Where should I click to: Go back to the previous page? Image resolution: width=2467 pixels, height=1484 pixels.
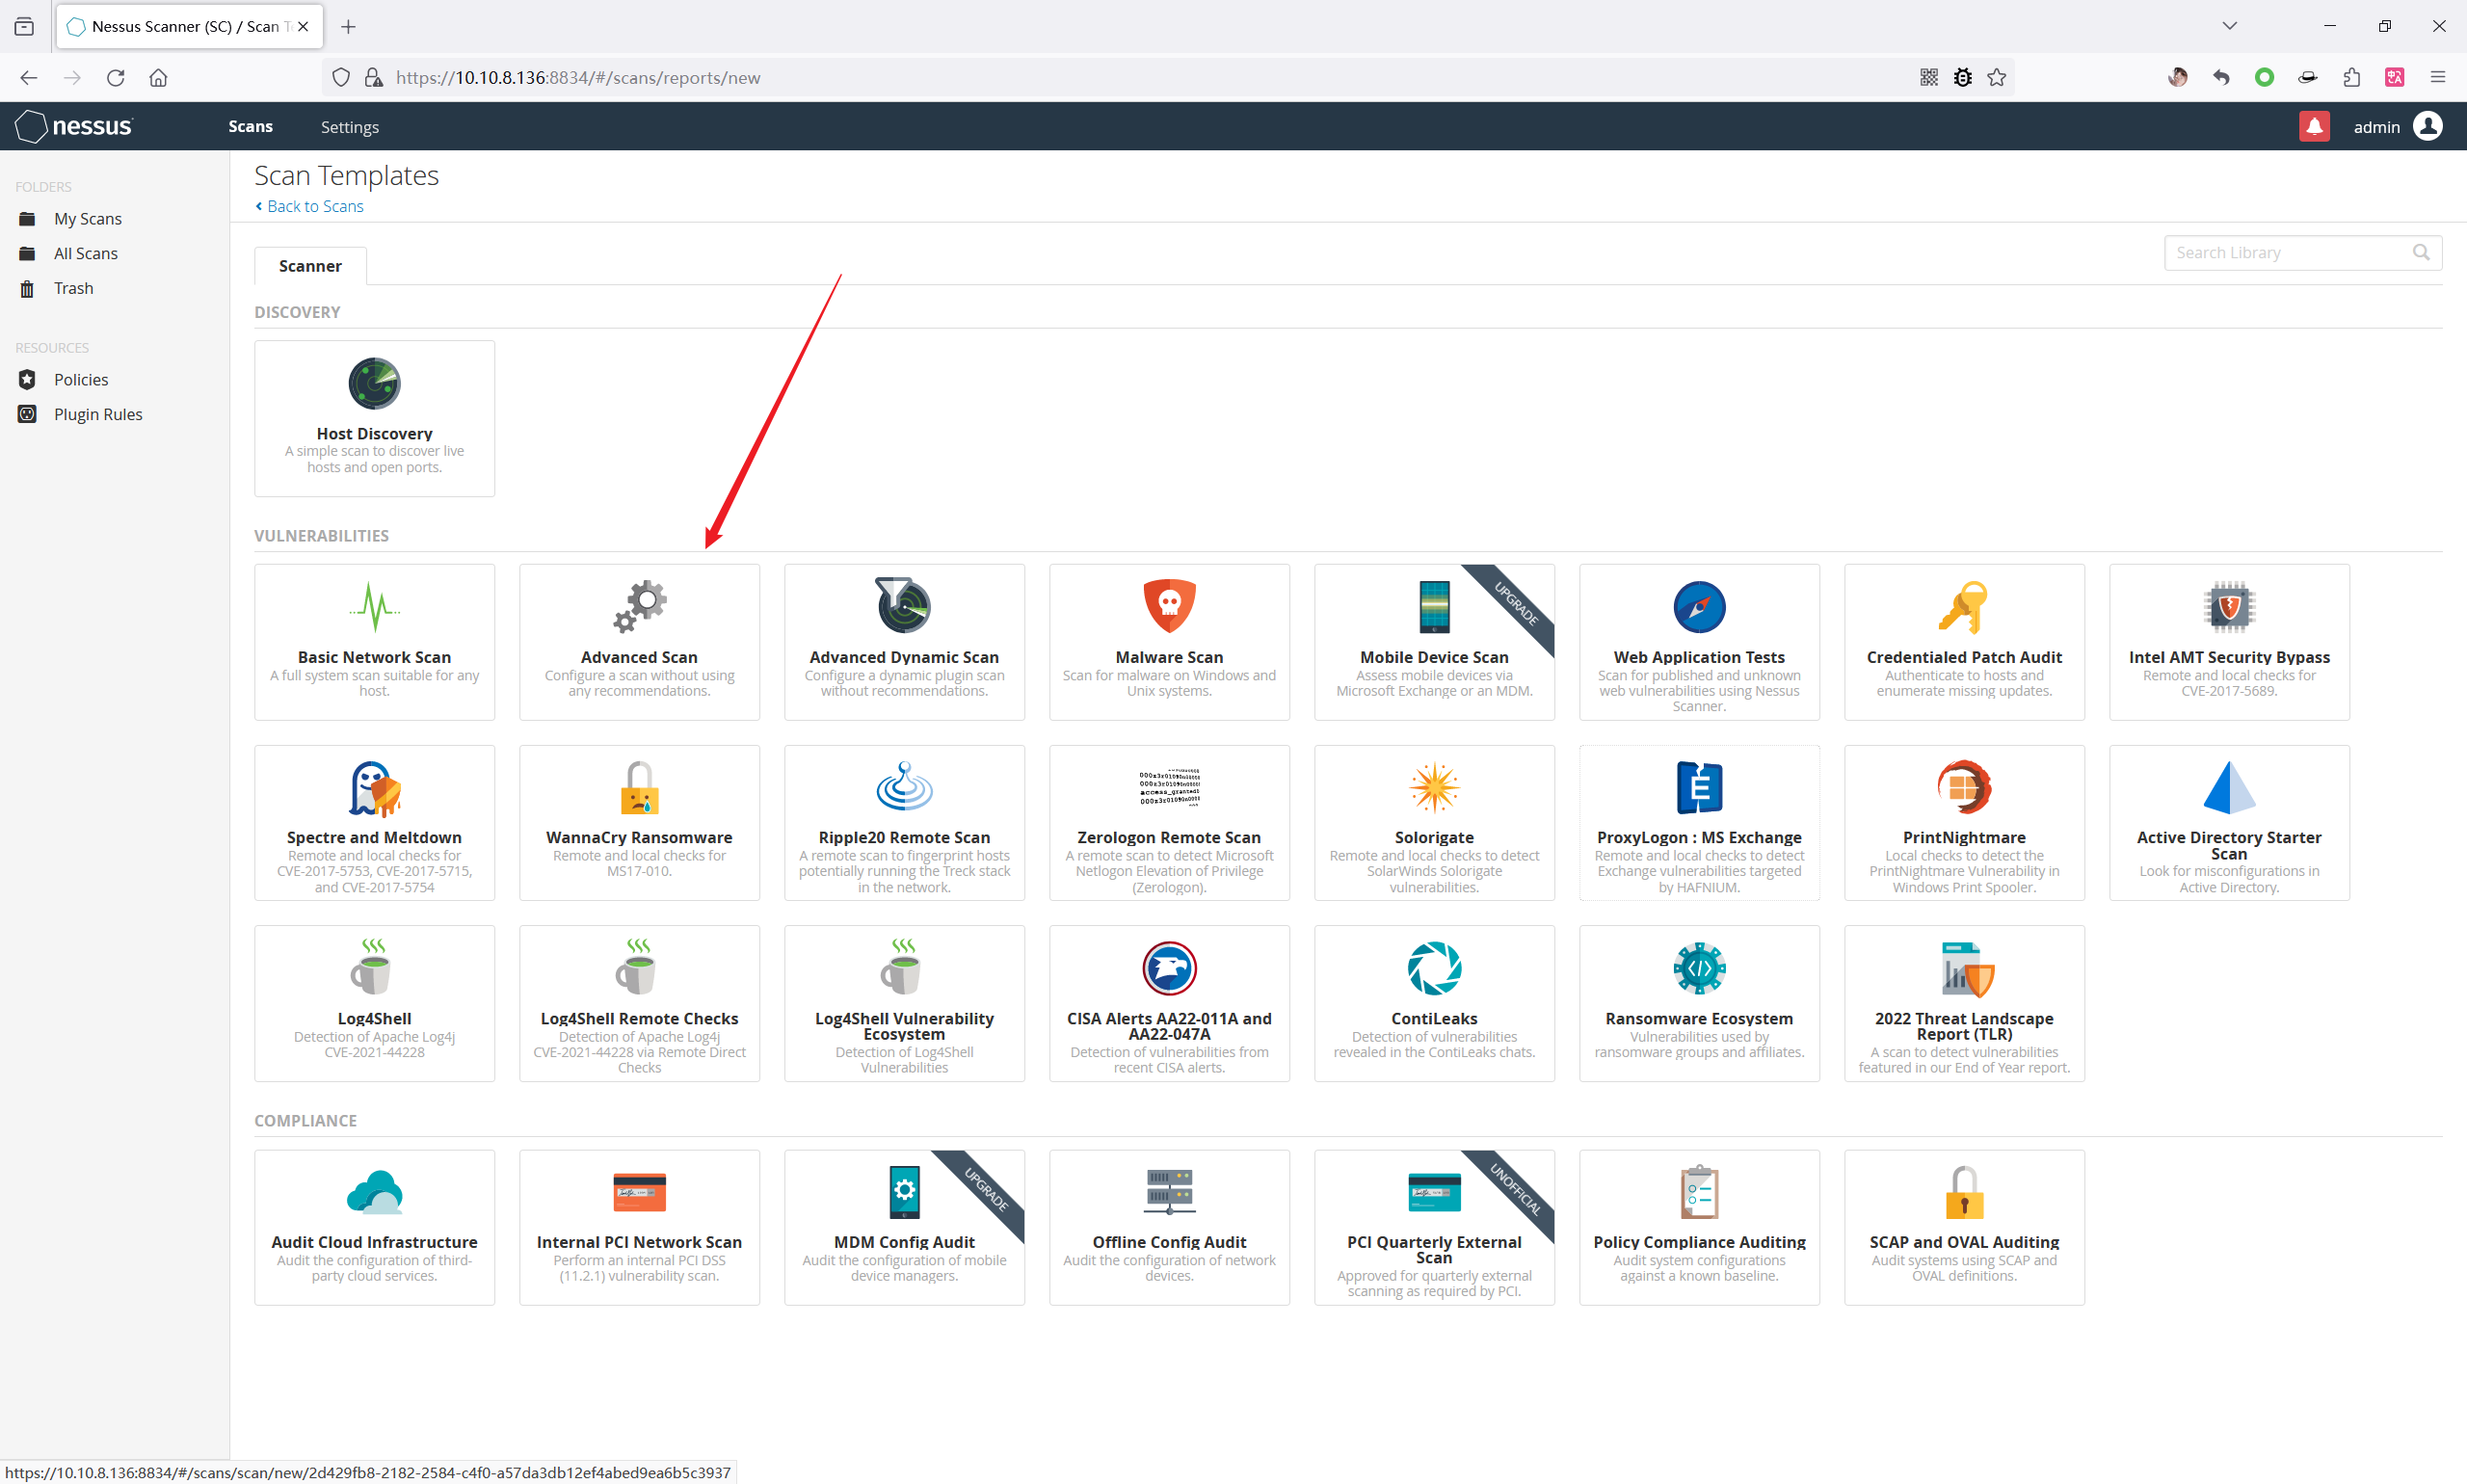pyautogui.click(x=28, y=77)
